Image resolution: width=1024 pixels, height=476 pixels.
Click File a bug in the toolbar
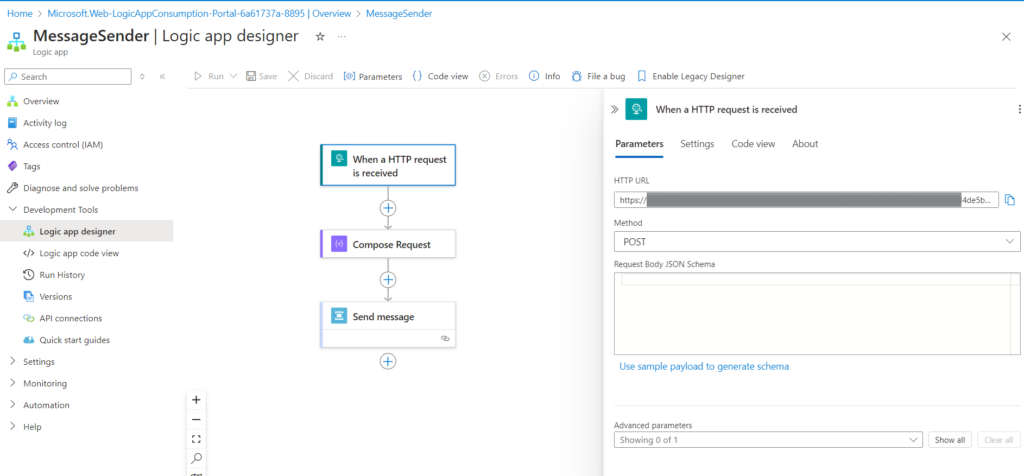(x=598, y=76)
